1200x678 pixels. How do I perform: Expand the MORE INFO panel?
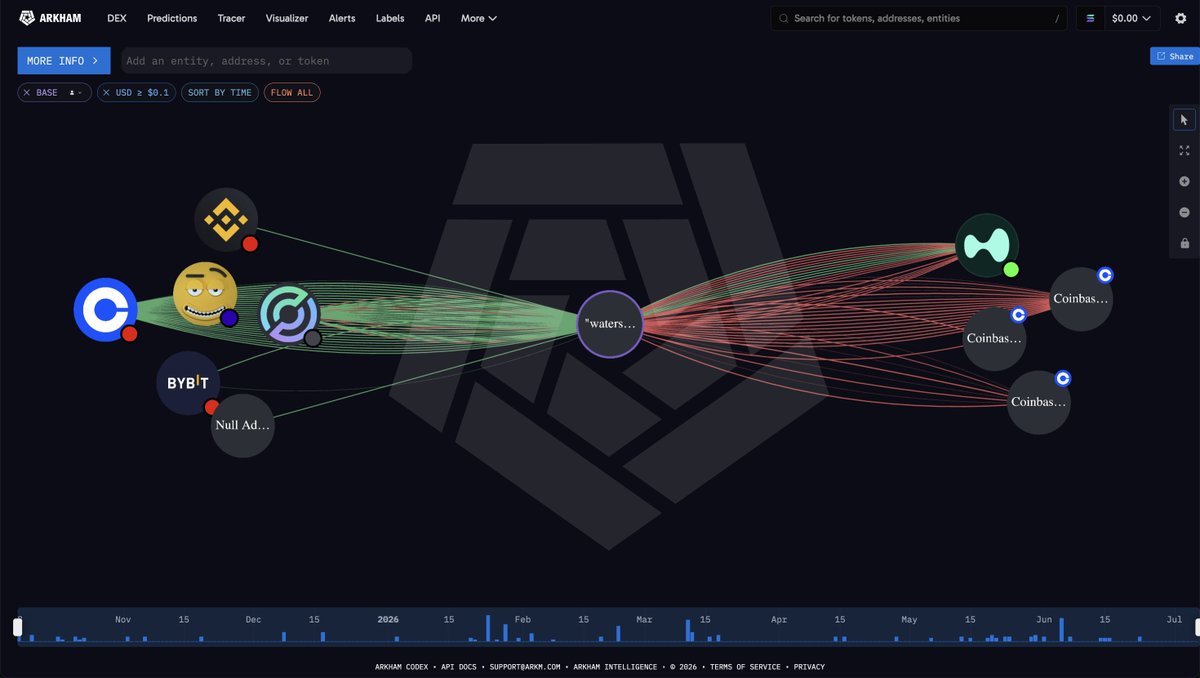click(64, 61)
